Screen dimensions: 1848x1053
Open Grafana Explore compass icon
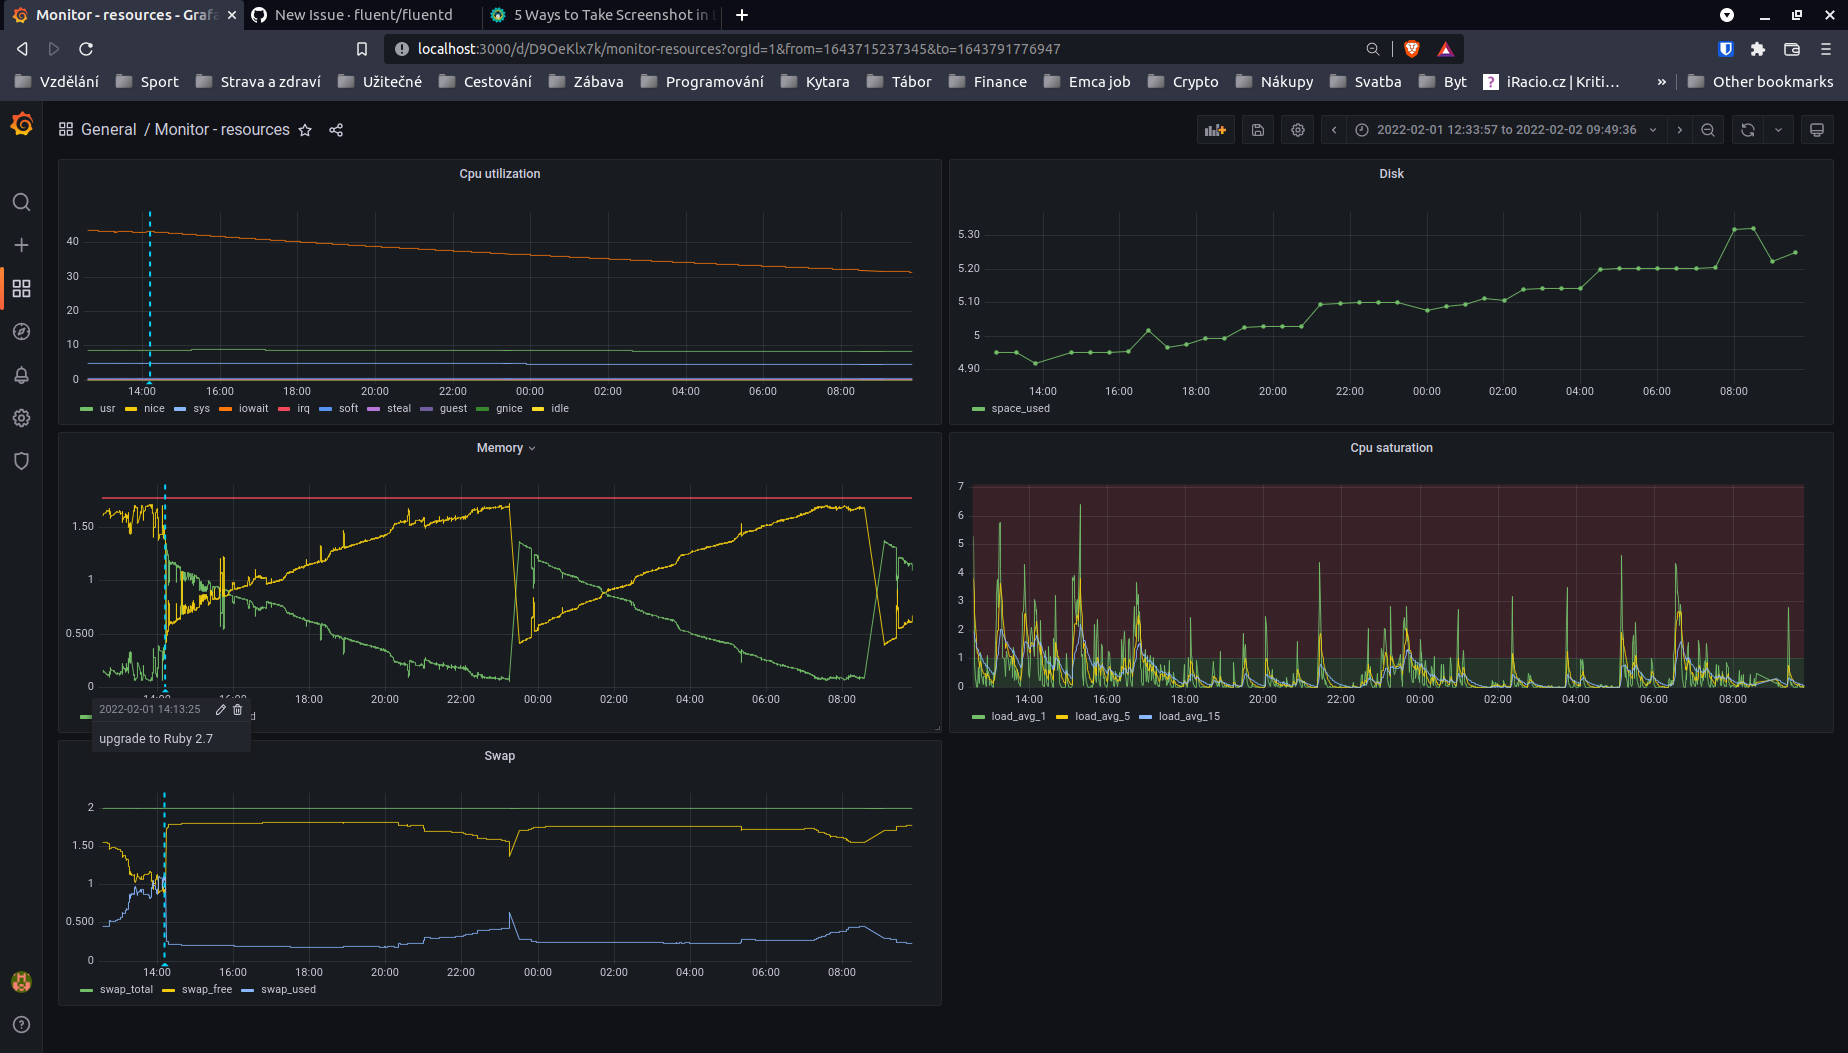point(21,332)
